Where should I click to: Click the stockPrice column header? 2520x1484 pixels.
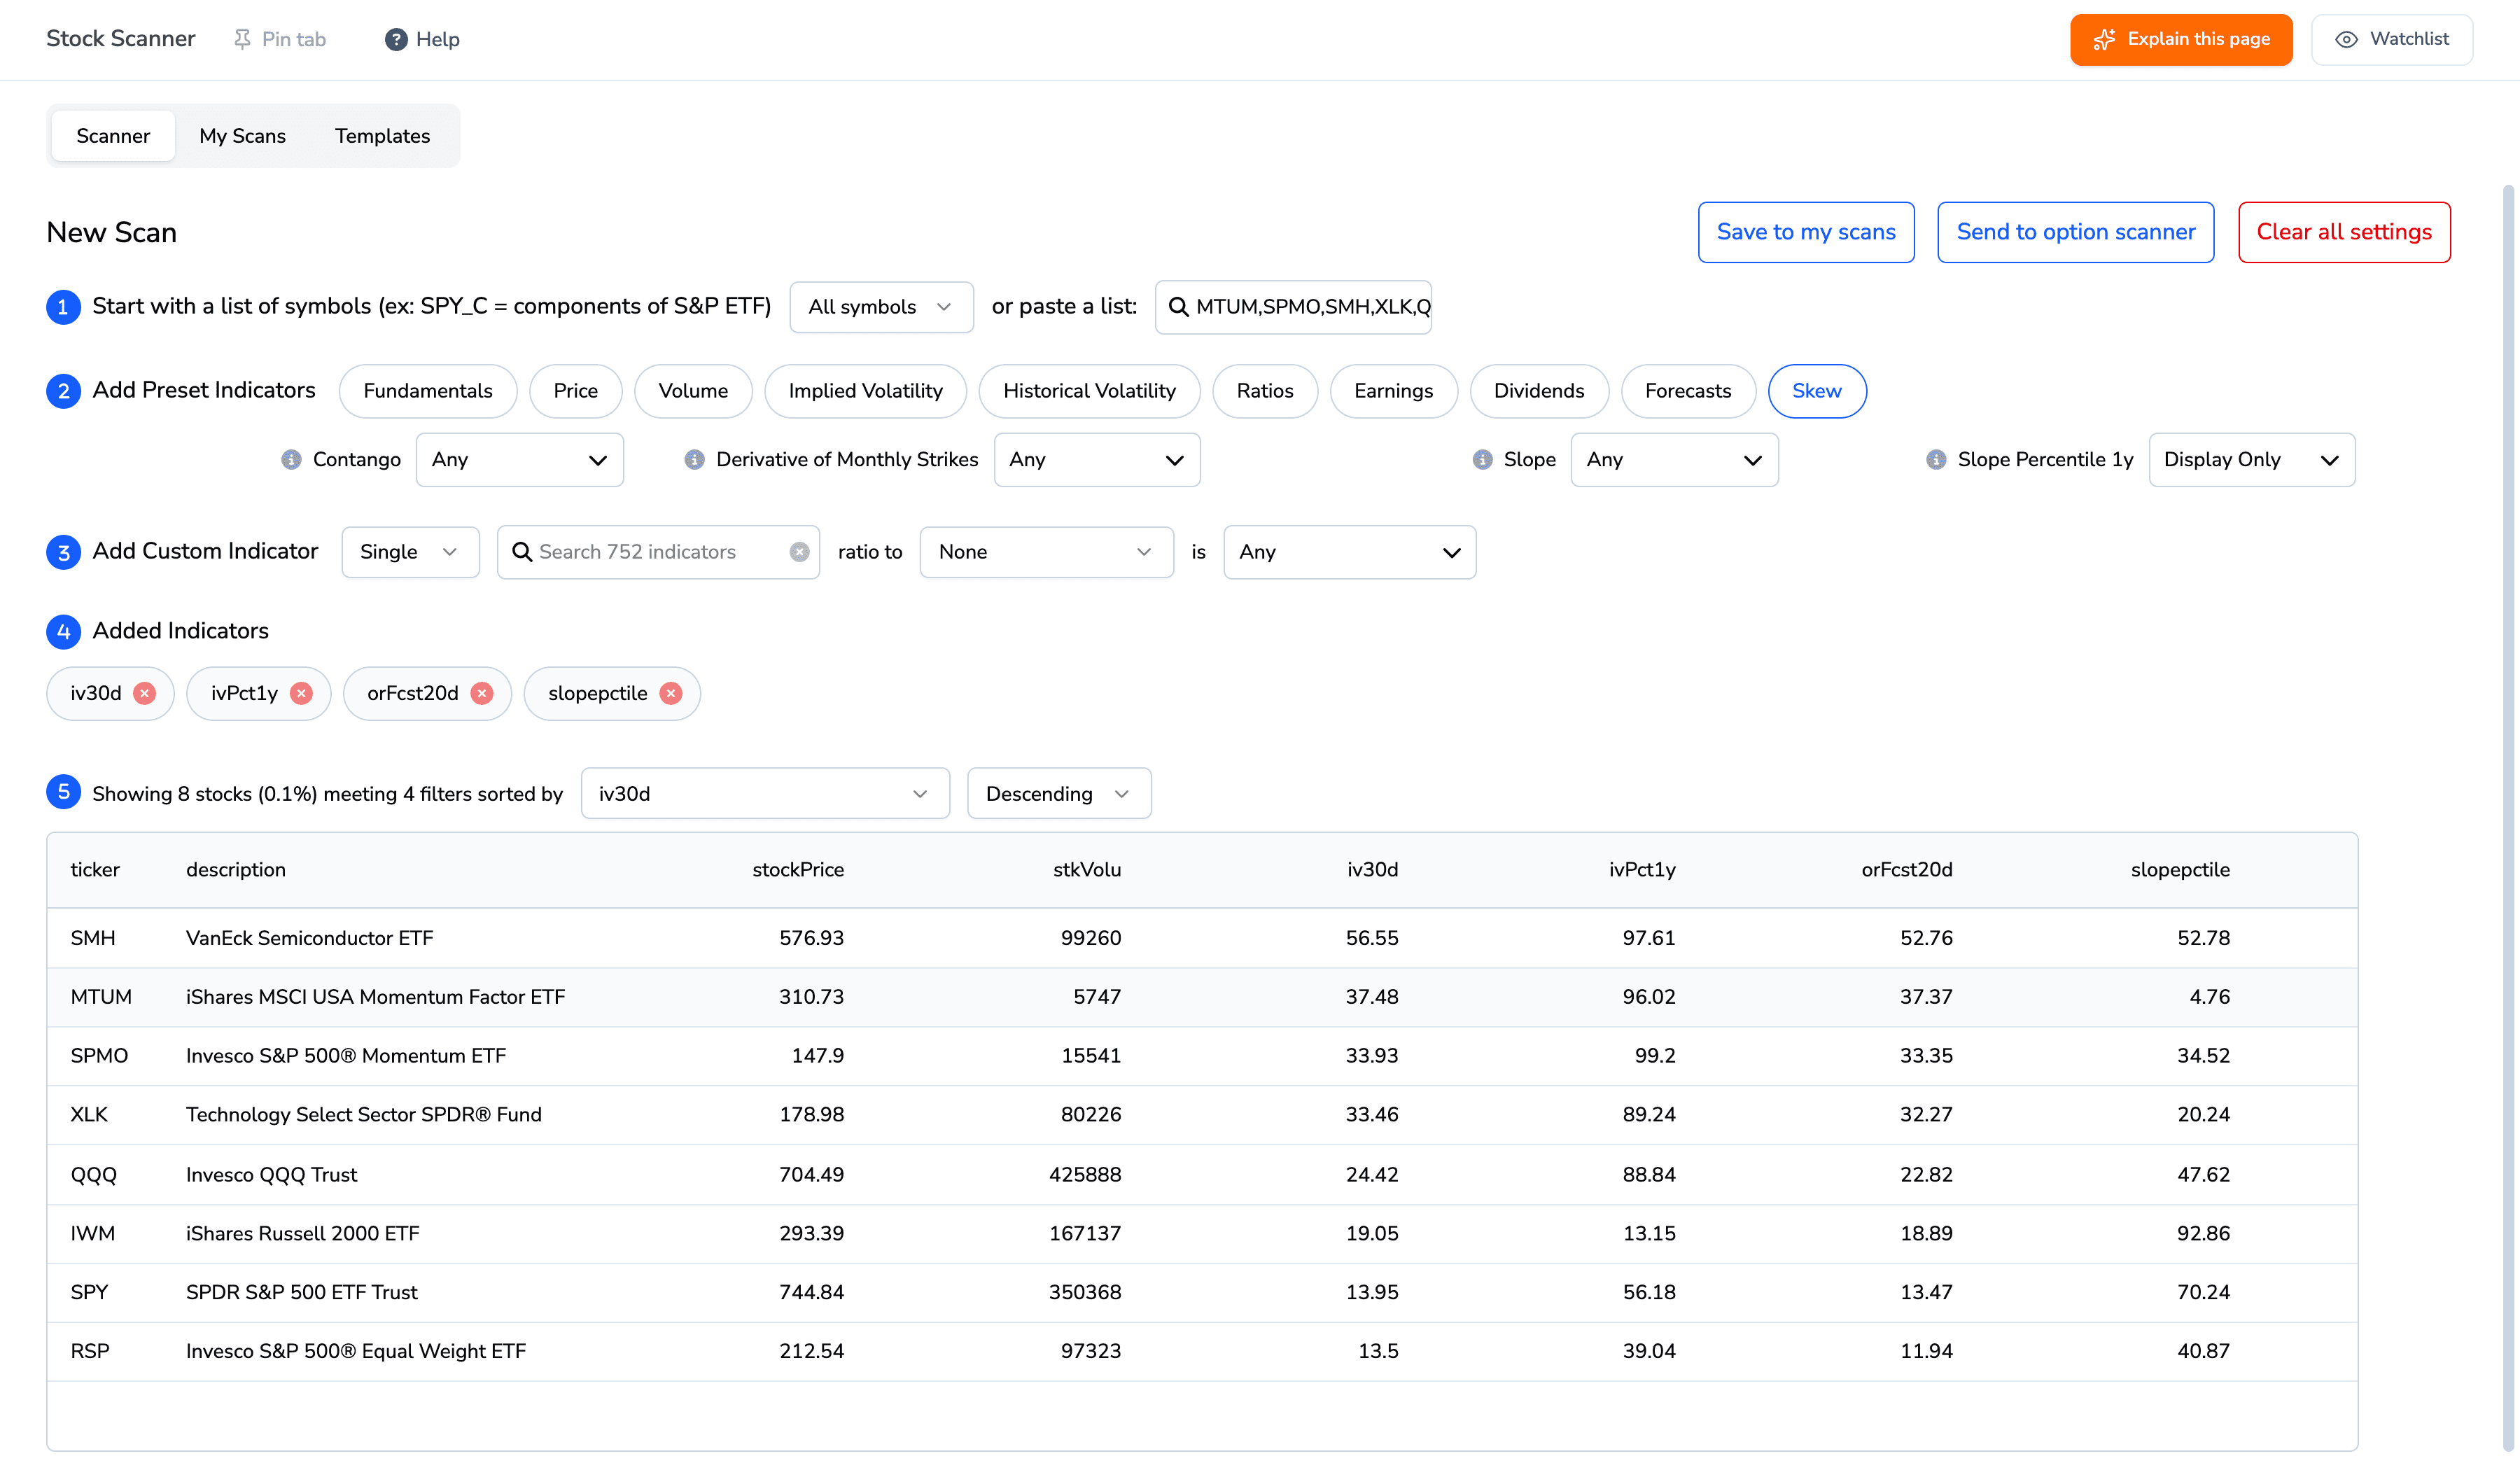click(x=798, y=870)
